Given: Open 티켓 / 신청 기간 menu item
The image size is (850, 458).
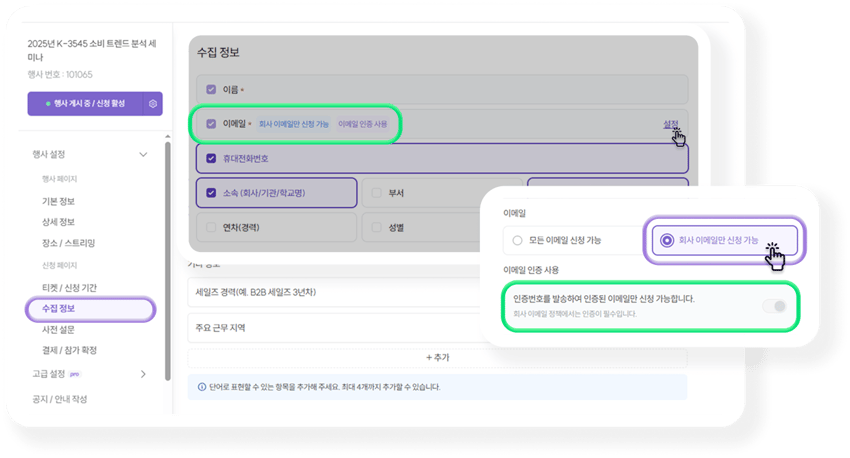Looking at the screenshot, I should click(69, 287).
